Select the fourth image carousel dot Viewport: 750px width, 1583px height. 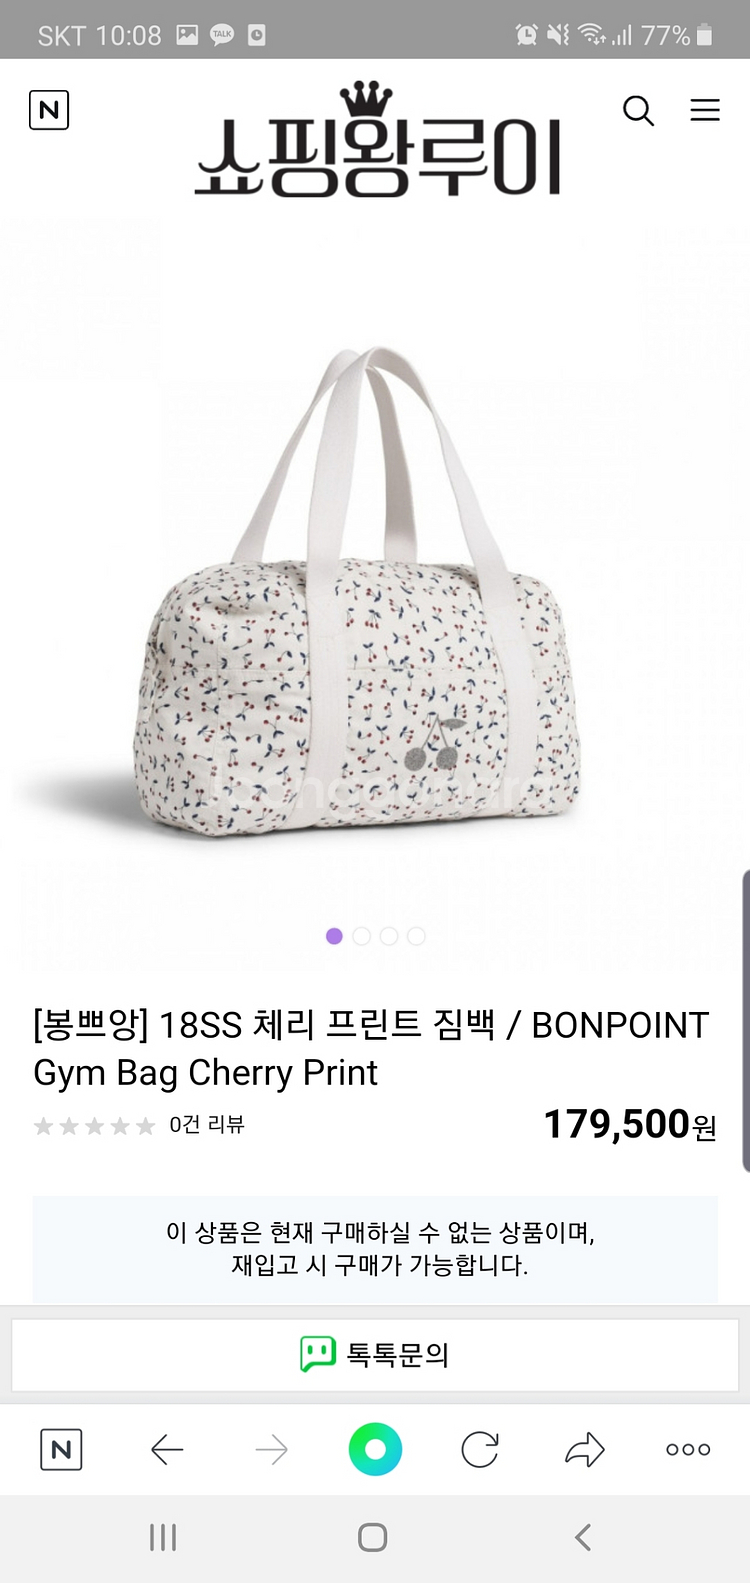point(416,936)
